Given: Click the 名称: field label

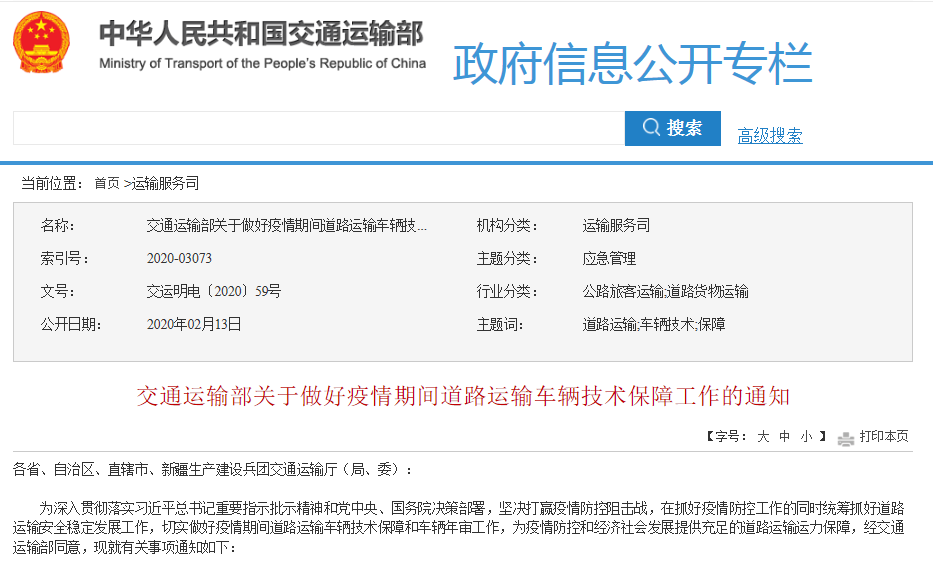Looking at the screenshot, I should click(58, 225).
